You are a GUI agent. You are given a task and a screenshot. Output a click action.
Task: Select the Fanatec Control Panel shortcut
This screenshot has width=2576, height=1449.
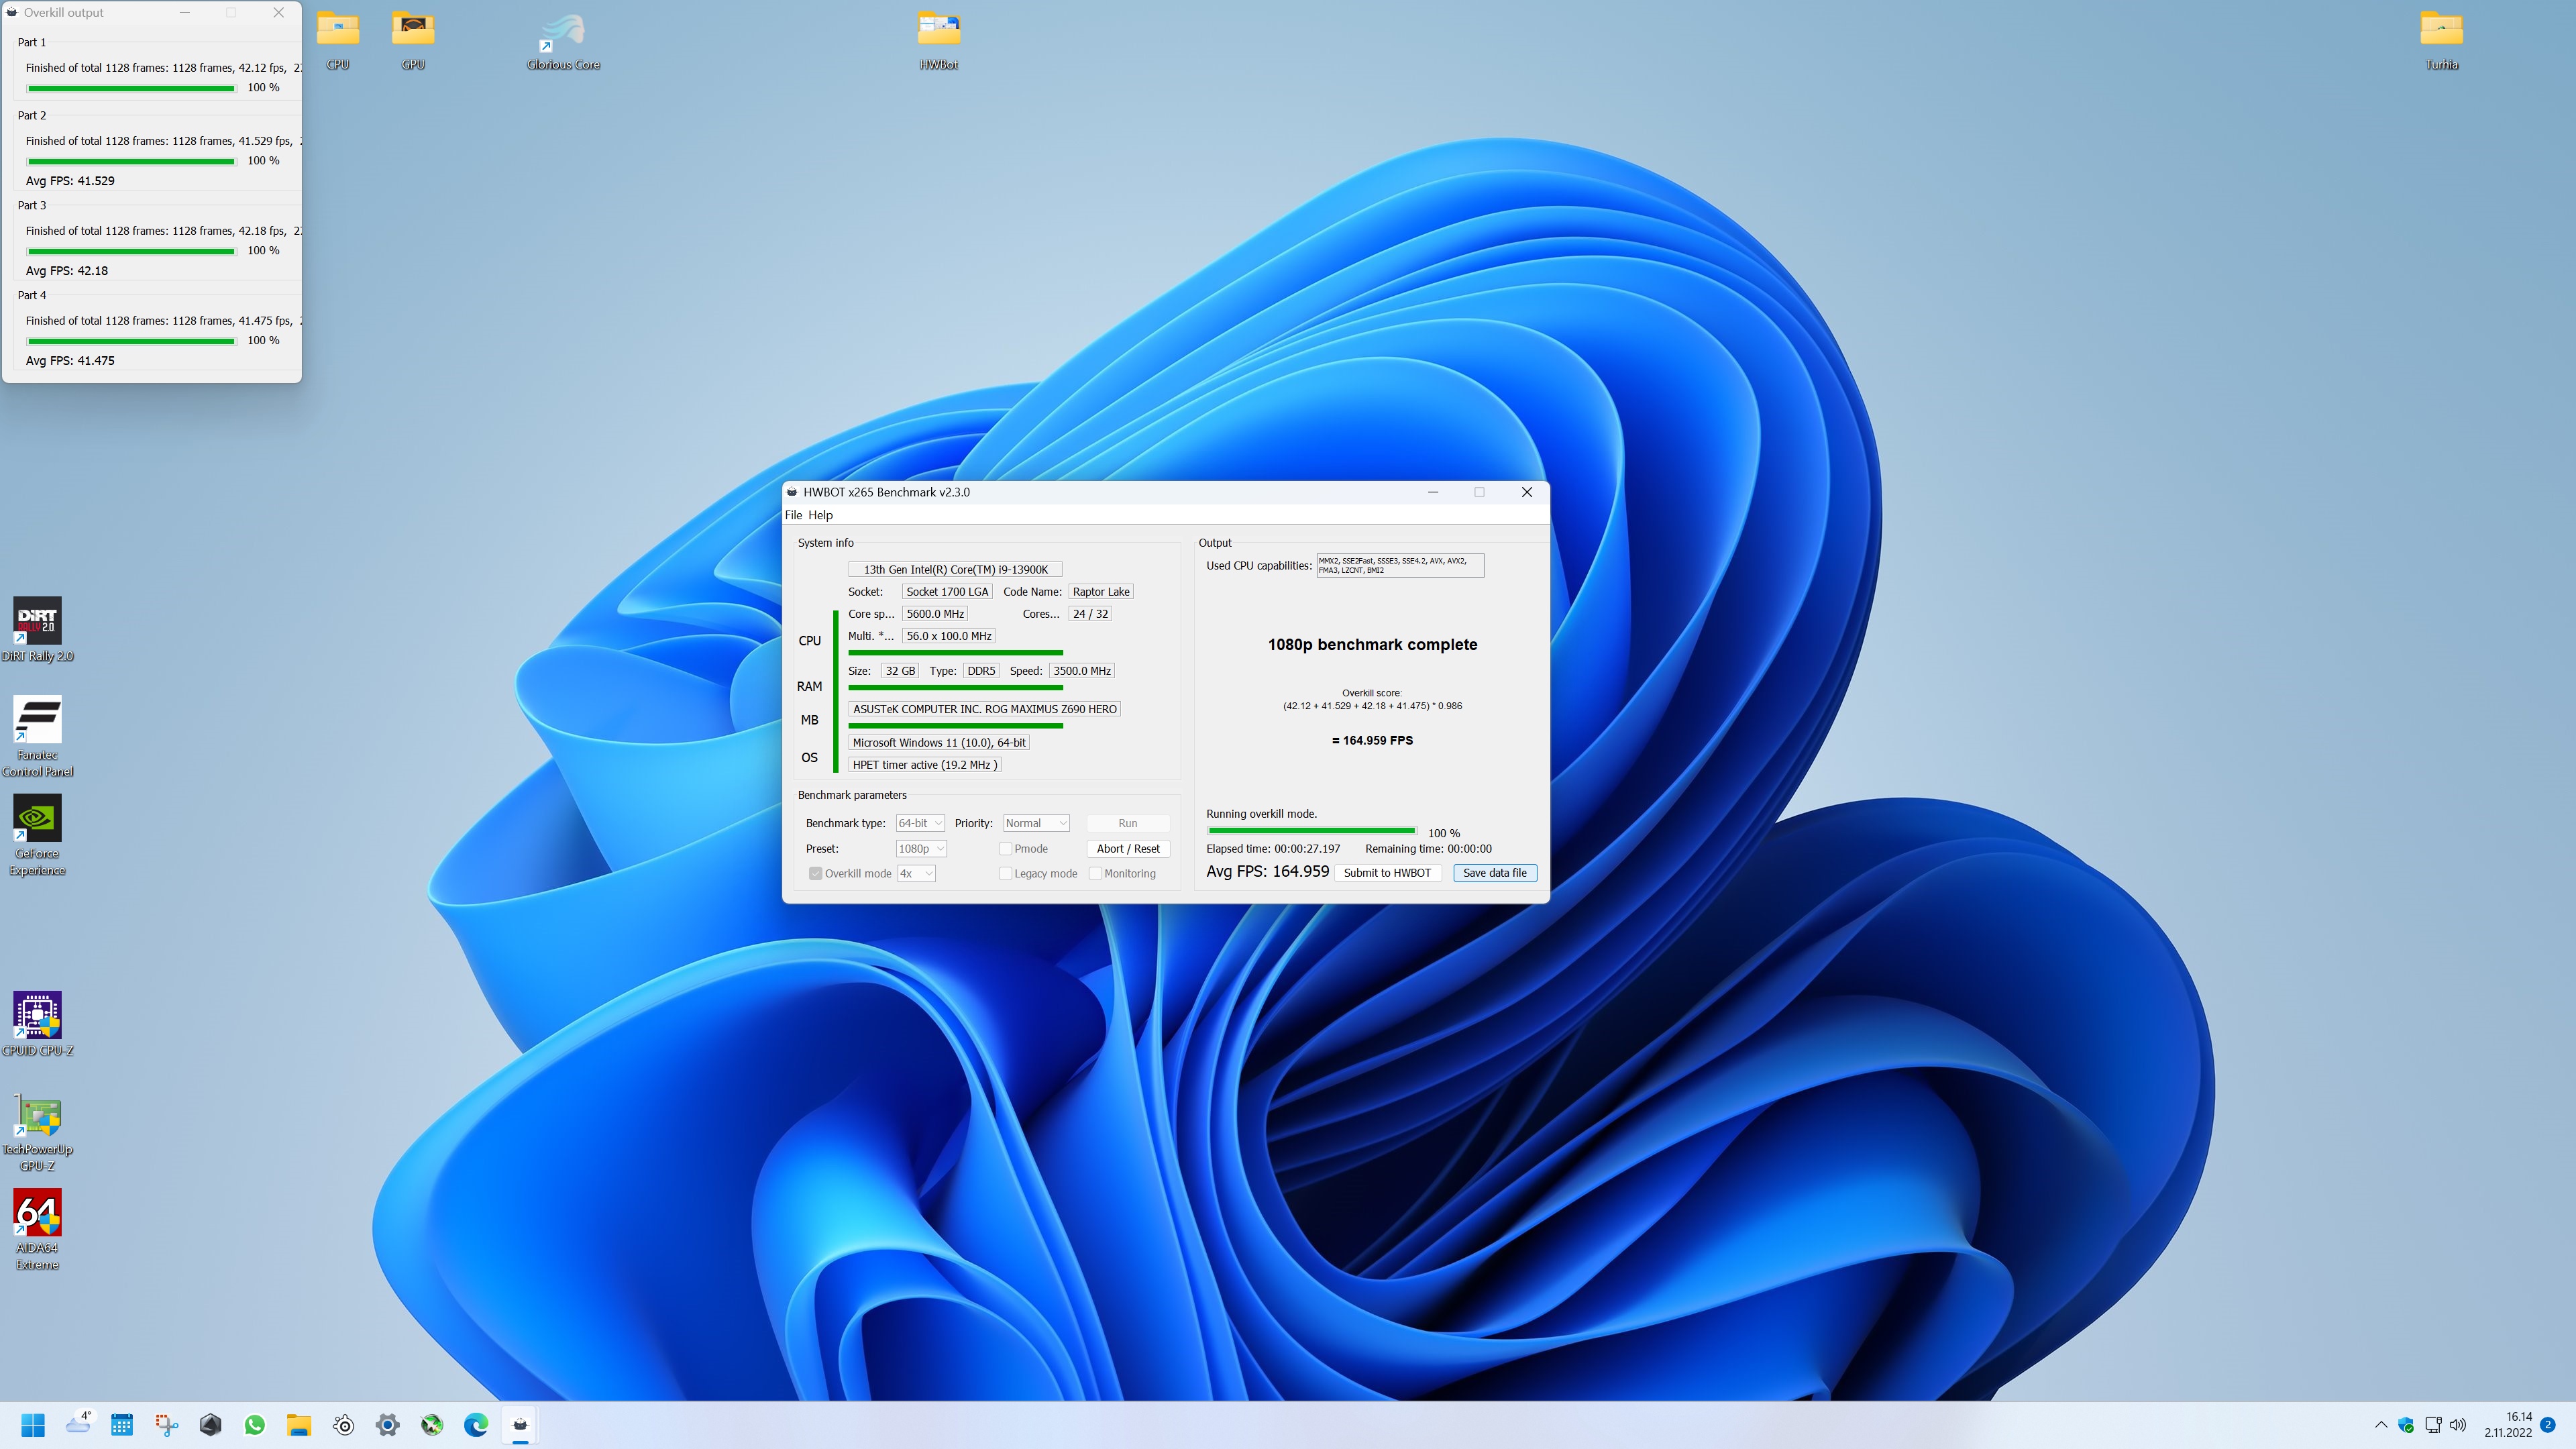(x=37, y=737)
